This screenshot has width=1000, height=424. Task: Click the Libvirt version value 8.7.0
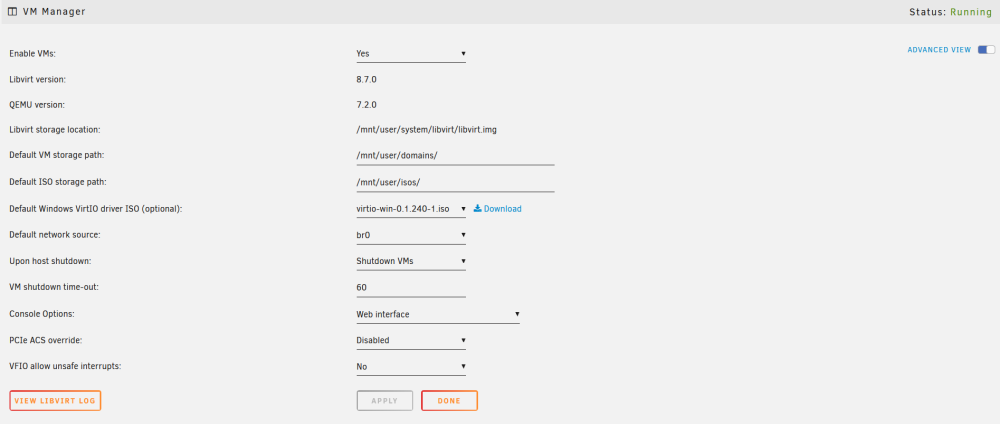tap(367, 80)
